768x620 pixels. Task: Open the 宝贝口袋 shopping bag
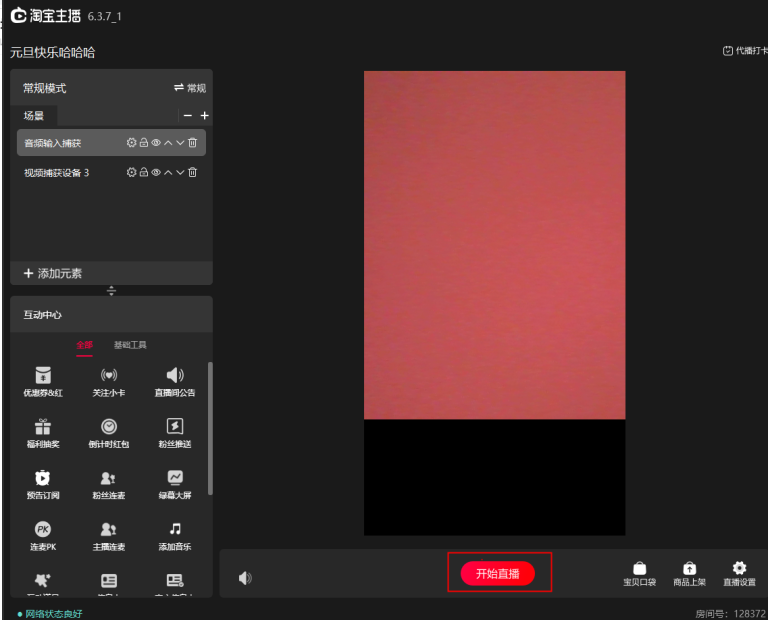[x=639, y=574]
